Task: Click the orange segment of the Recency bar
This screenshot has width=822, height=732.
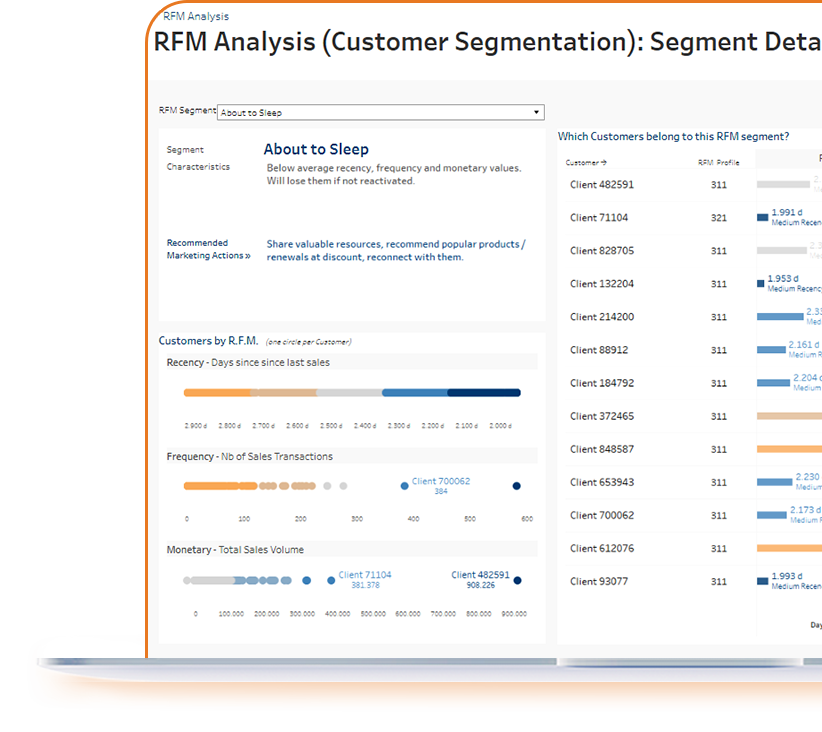Action: [216, 393]
